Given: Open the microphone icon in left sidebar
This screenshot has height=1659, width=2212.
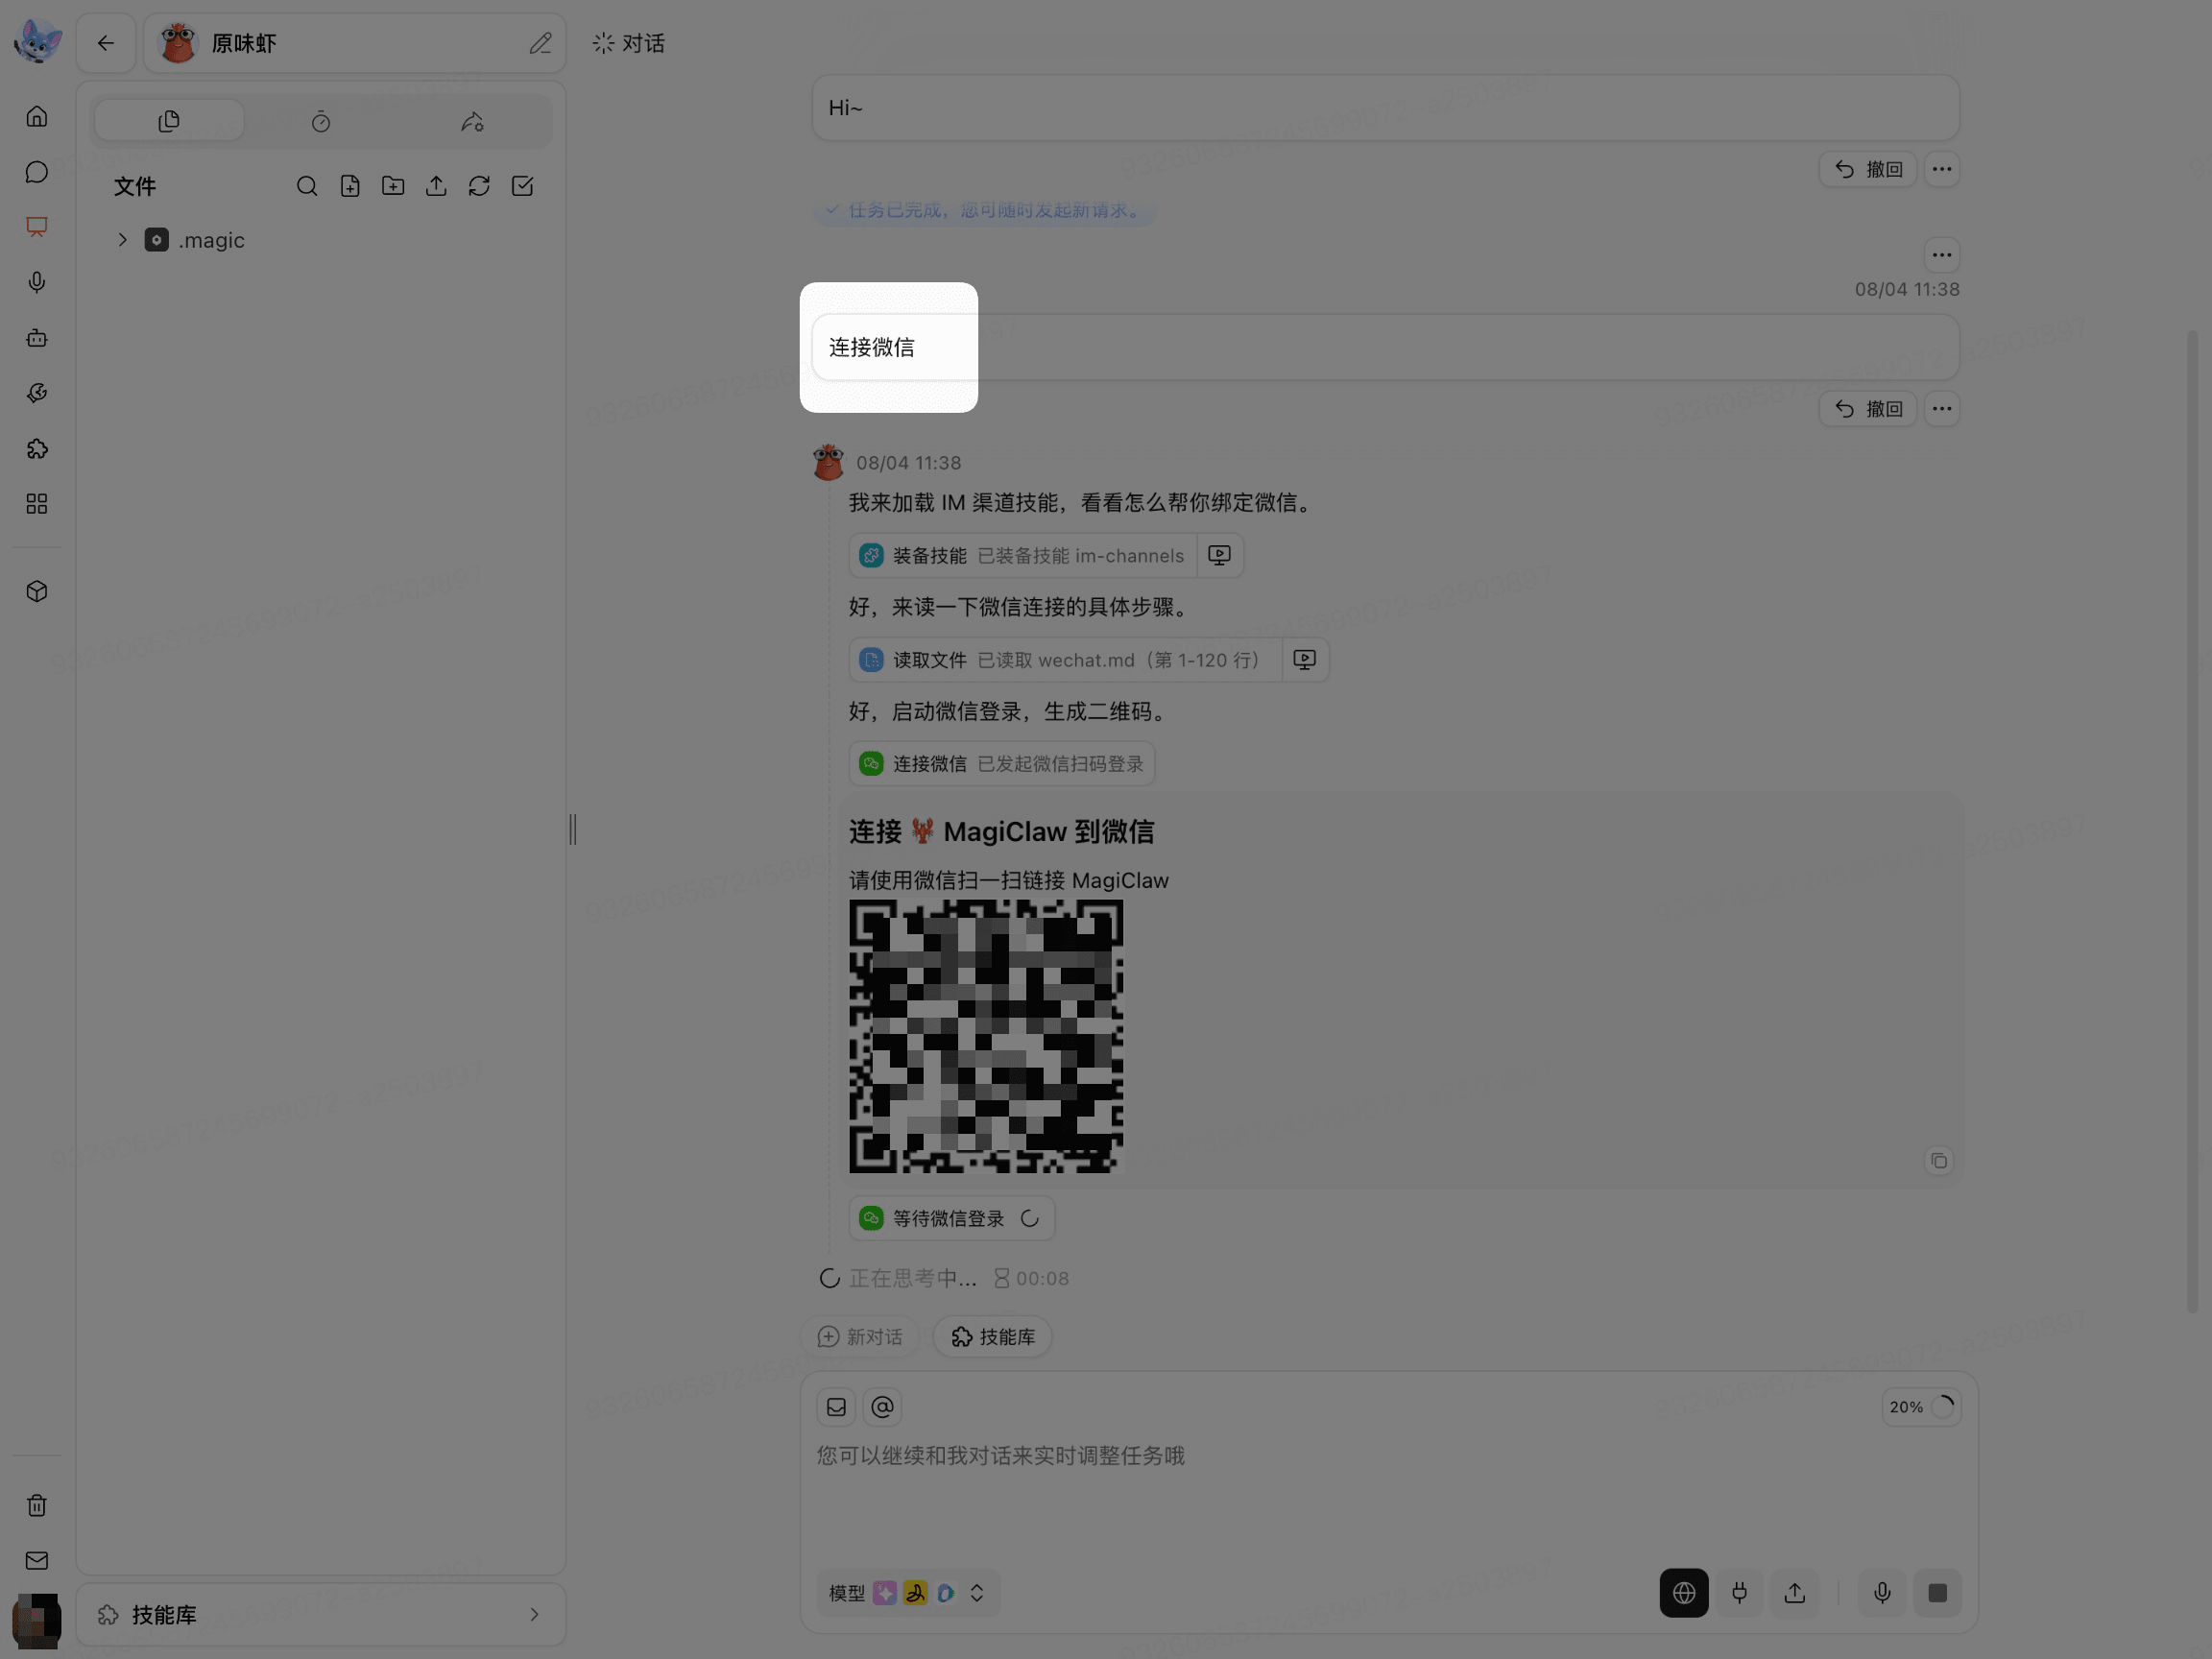Looking at the screenshot, I should click(37, 282).
